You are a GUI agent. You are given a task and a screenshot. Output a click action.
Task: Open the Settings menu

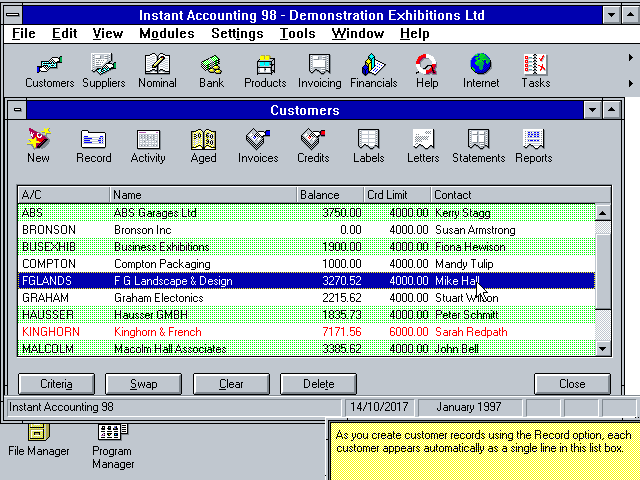click(x=237, y=33)
